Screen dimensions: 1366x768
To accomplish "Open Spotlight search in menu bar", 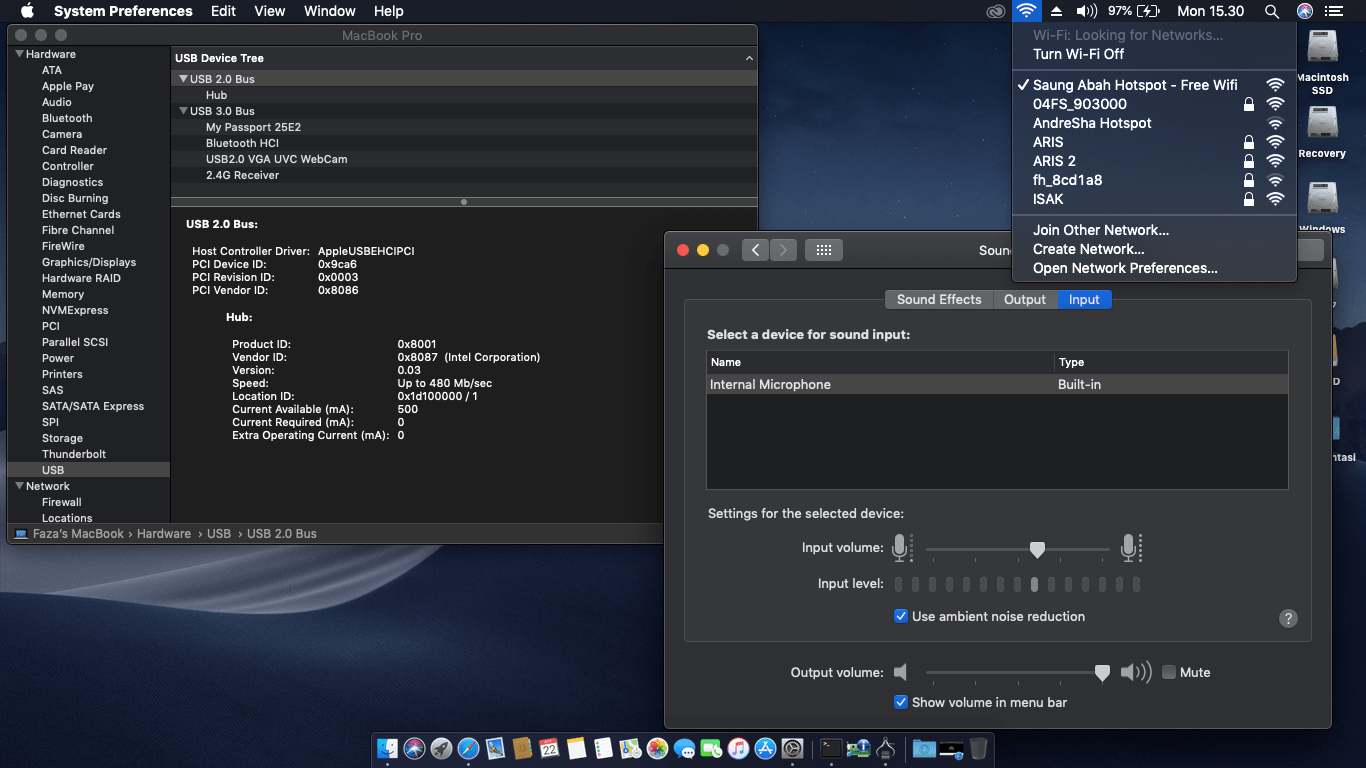I will tap(1271, 11).
